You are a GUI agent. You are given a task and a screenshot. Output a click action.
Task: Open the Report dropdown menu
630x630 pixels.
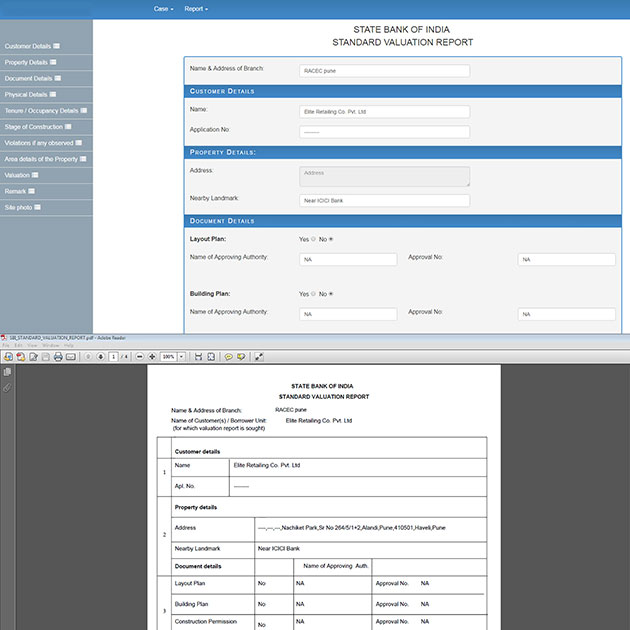coord(196,9)
